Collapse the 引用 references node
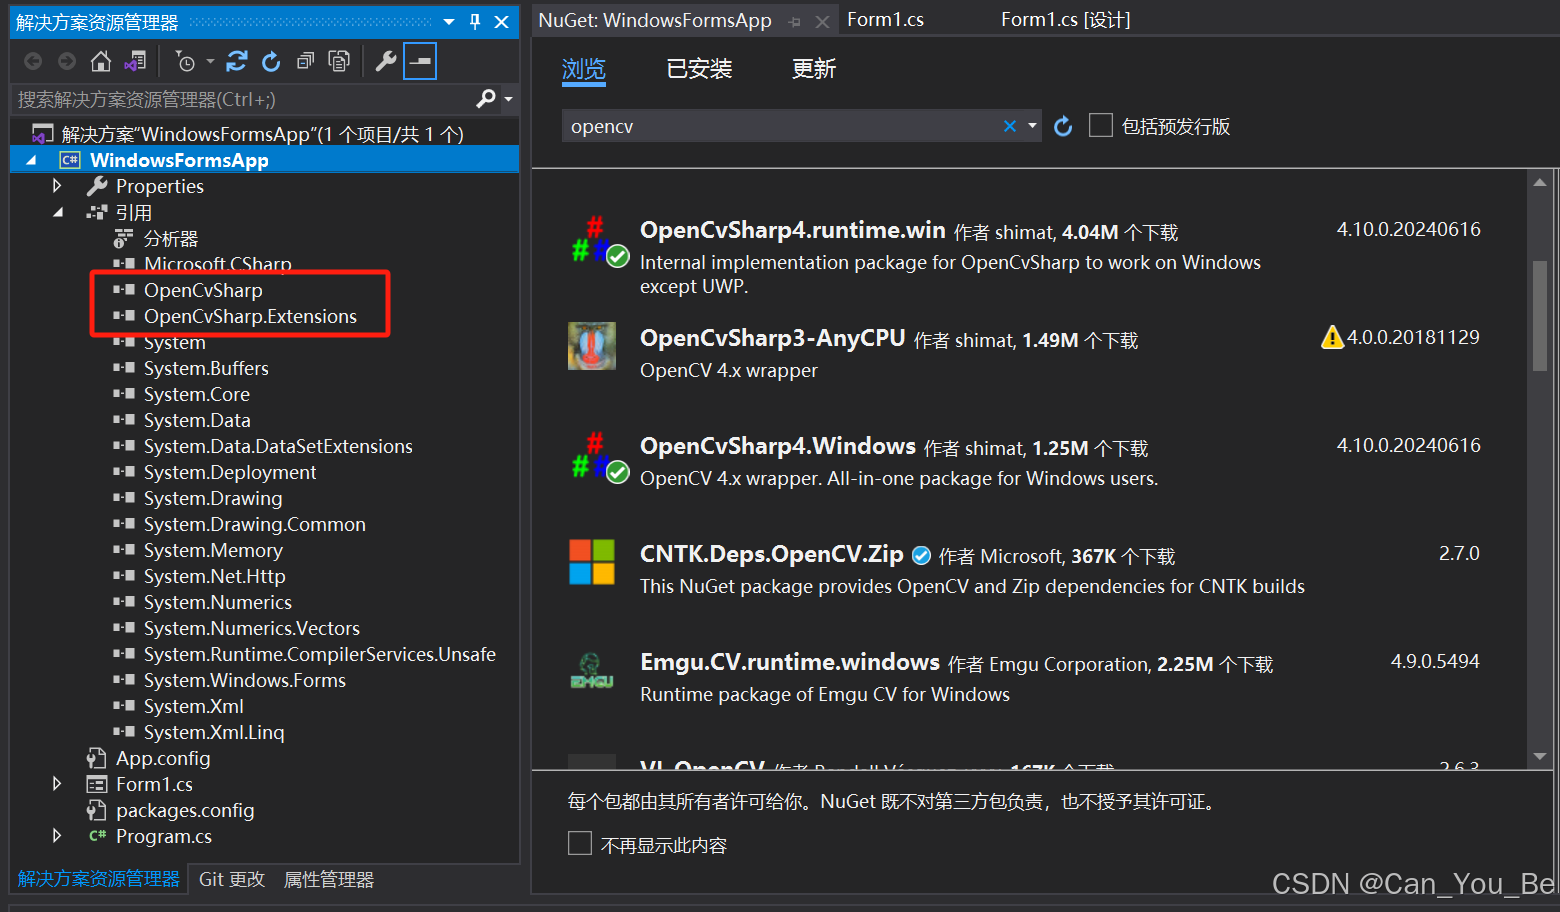 pyautogui.click(x=58, y=211)
